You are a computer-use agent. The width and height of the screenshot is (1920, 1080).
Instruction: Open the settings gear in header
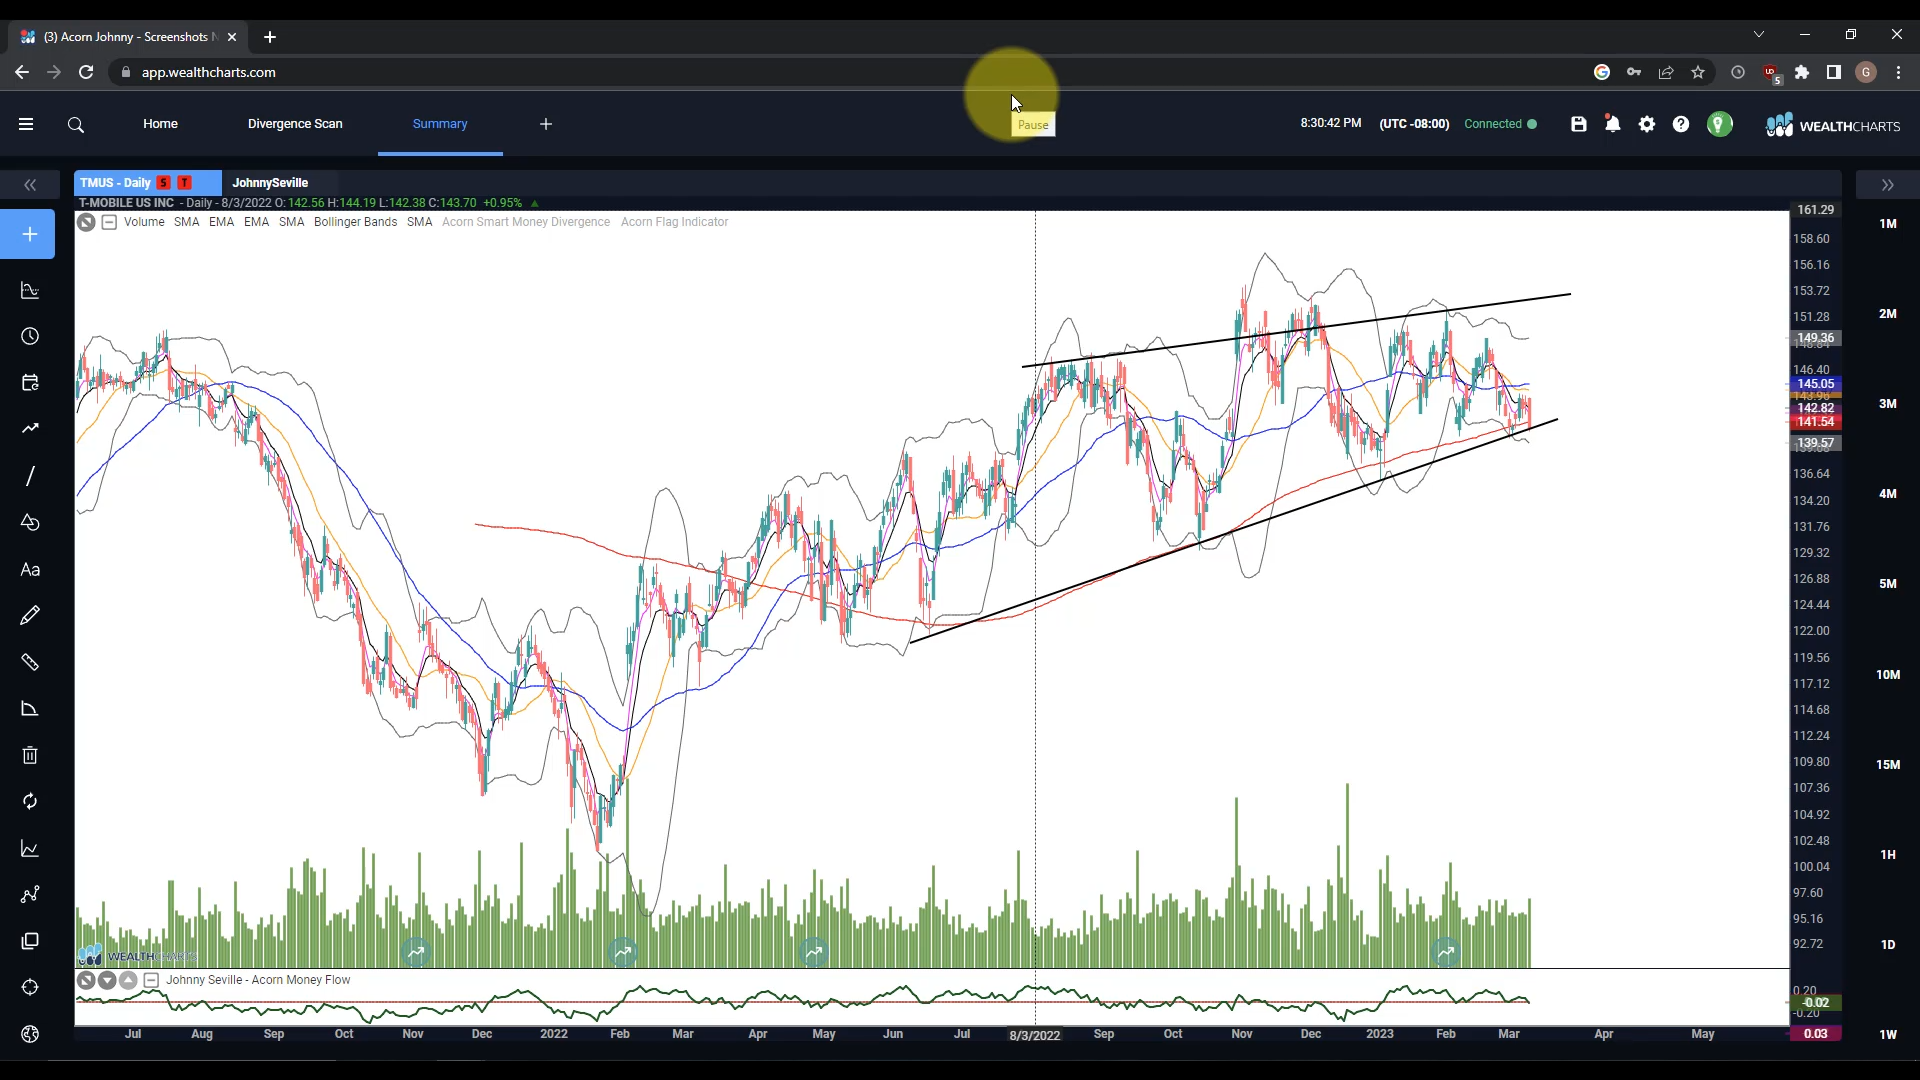pos(1647,124)
